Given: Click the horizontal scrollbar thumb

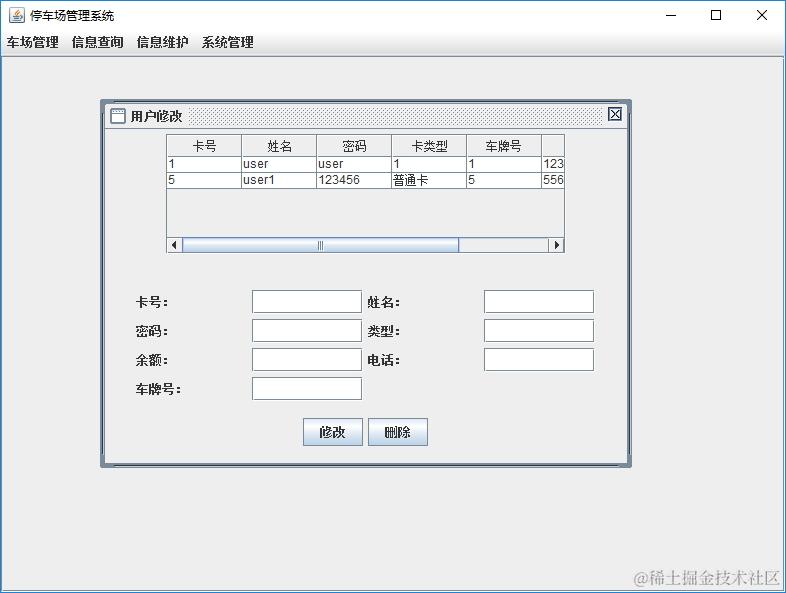Looking at the screenshot, I should pyautogui.click(x=320, y=245).
